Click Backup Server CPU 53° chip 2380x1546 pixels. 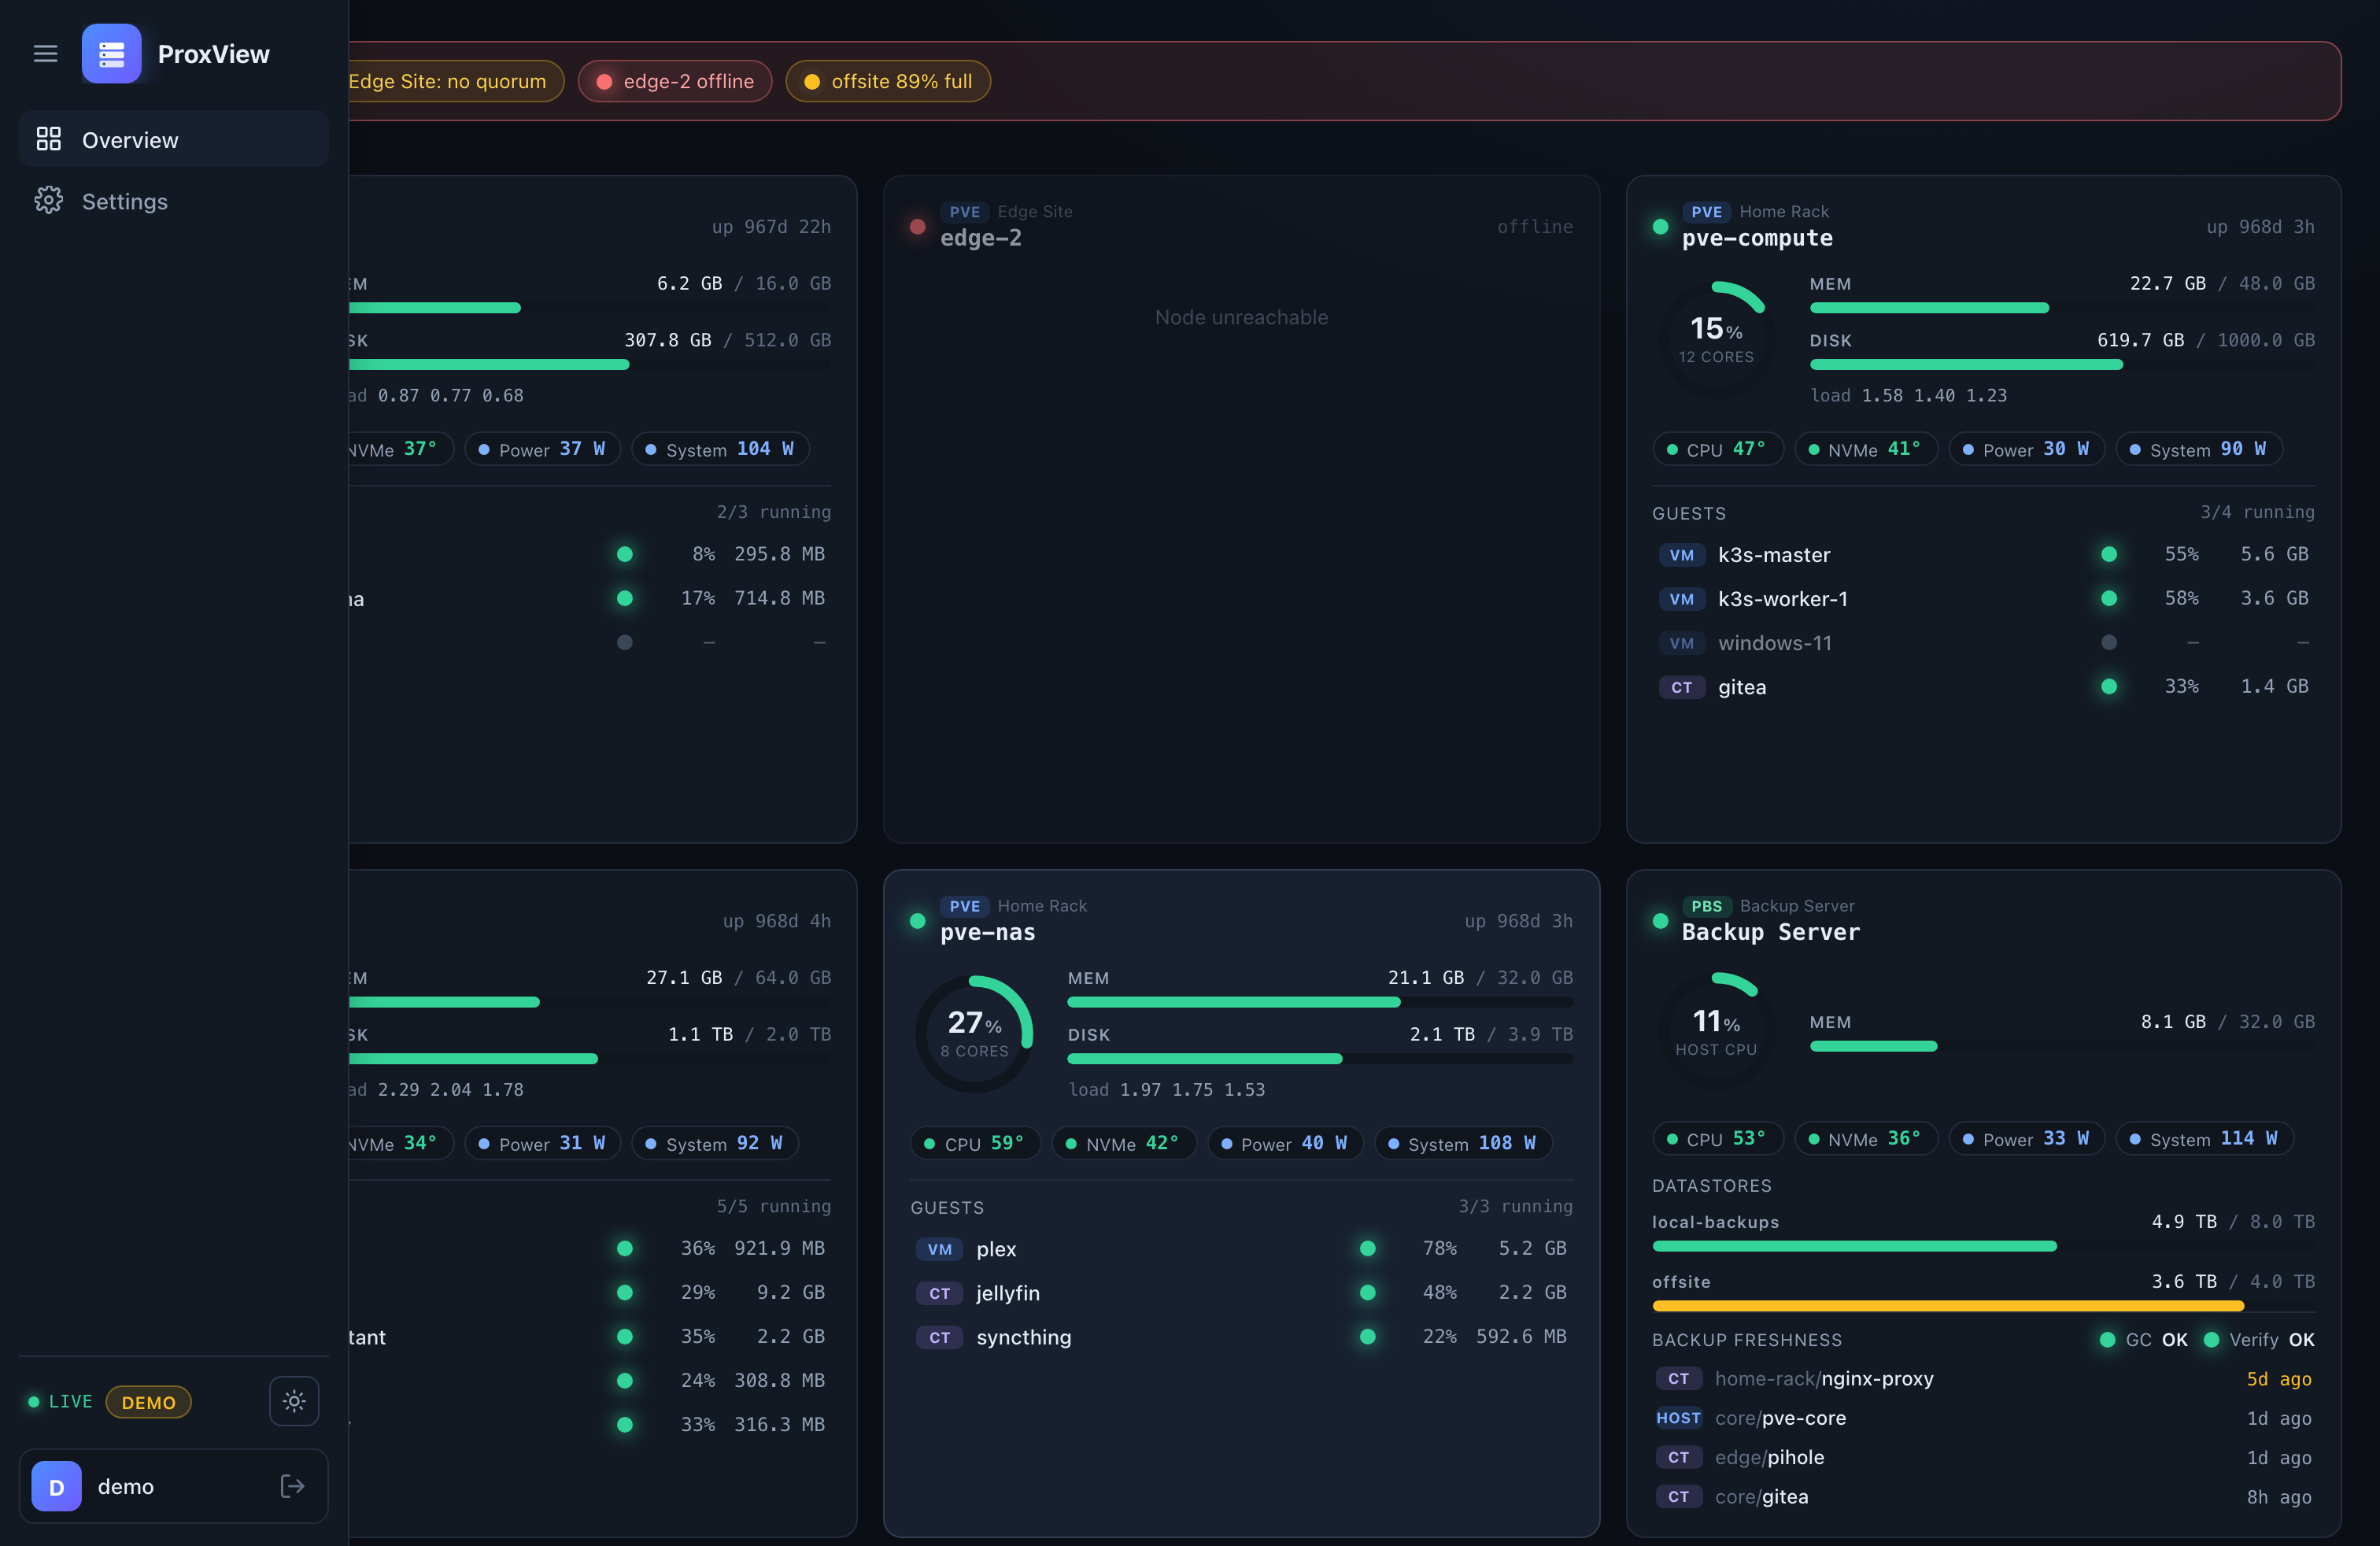coord(1718,1139)
